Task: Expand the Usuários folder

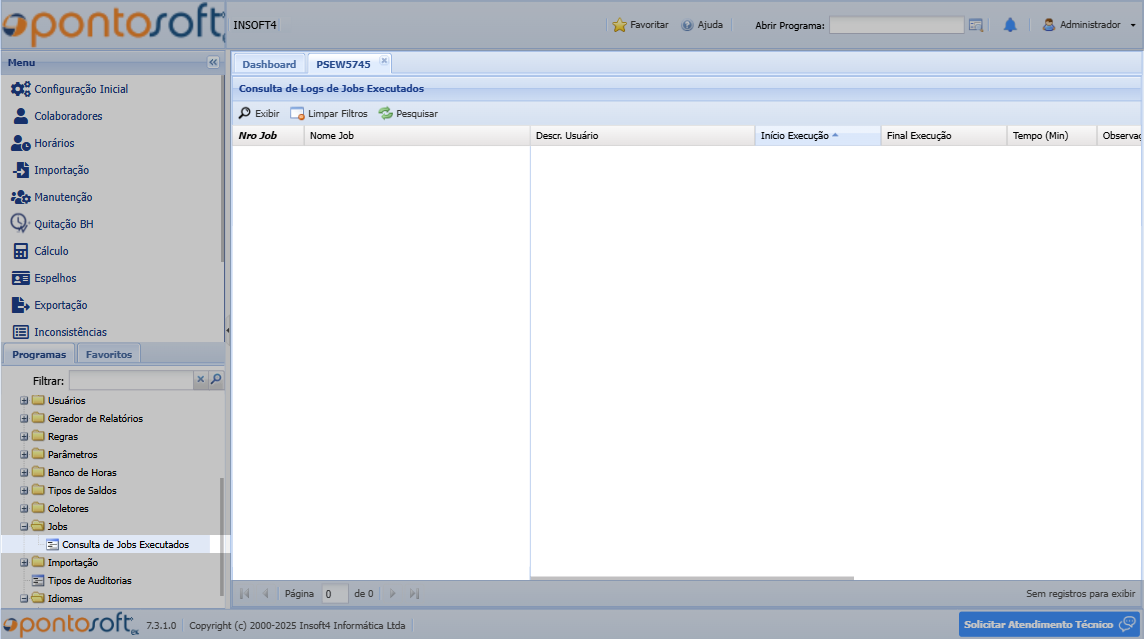Action: pyautogui.click(x=24, y=401)
